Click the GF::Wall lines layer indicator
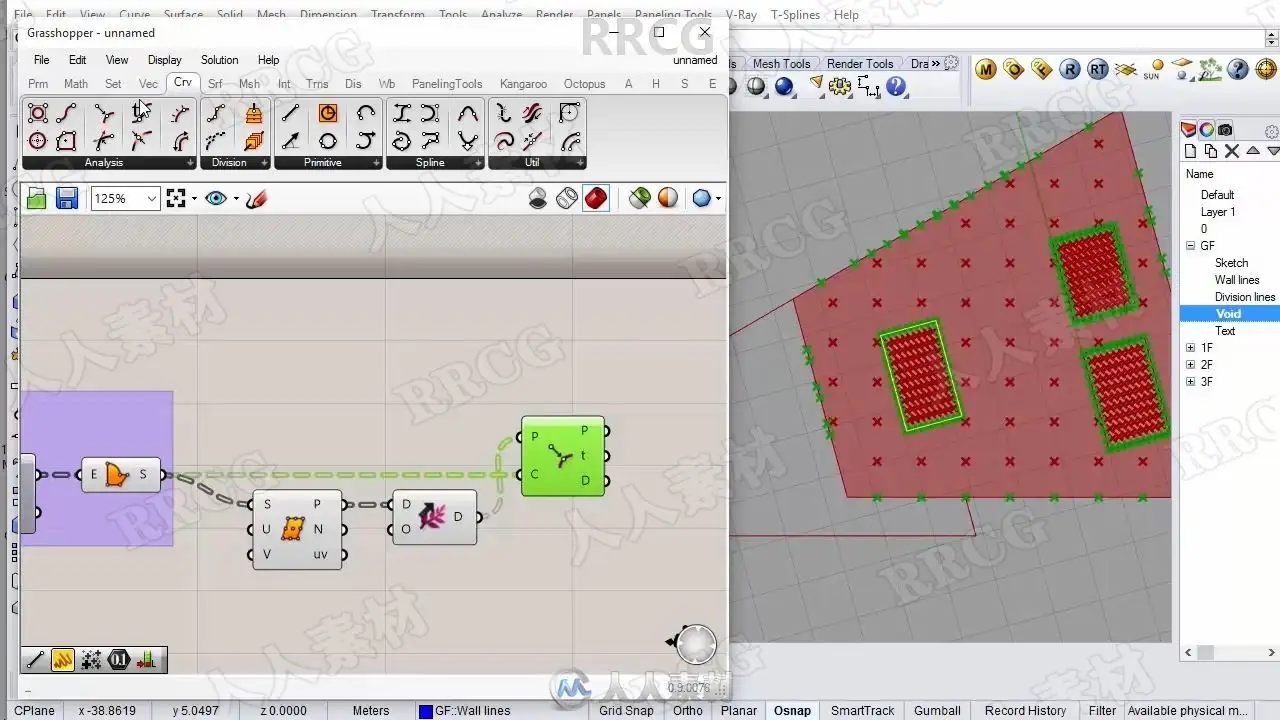The width and height of the screenshot is (1280, 720). (472, 711)
